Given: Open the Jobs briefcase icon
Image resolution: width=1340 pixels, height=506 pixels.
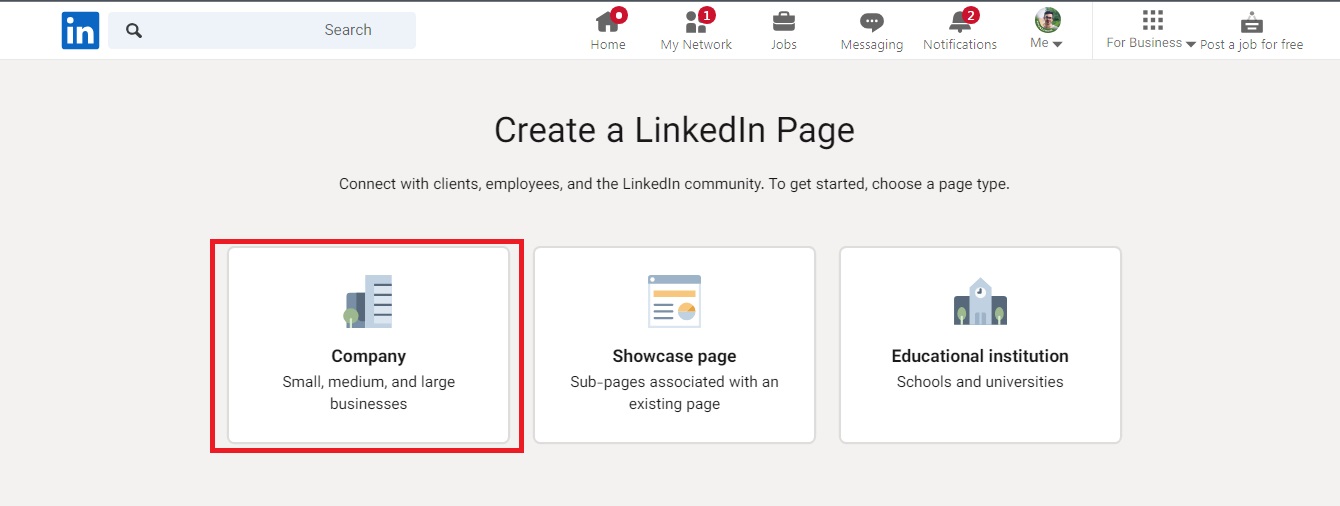Looking at the screenshot, I should pyautogui.click(x=784, y=21).
